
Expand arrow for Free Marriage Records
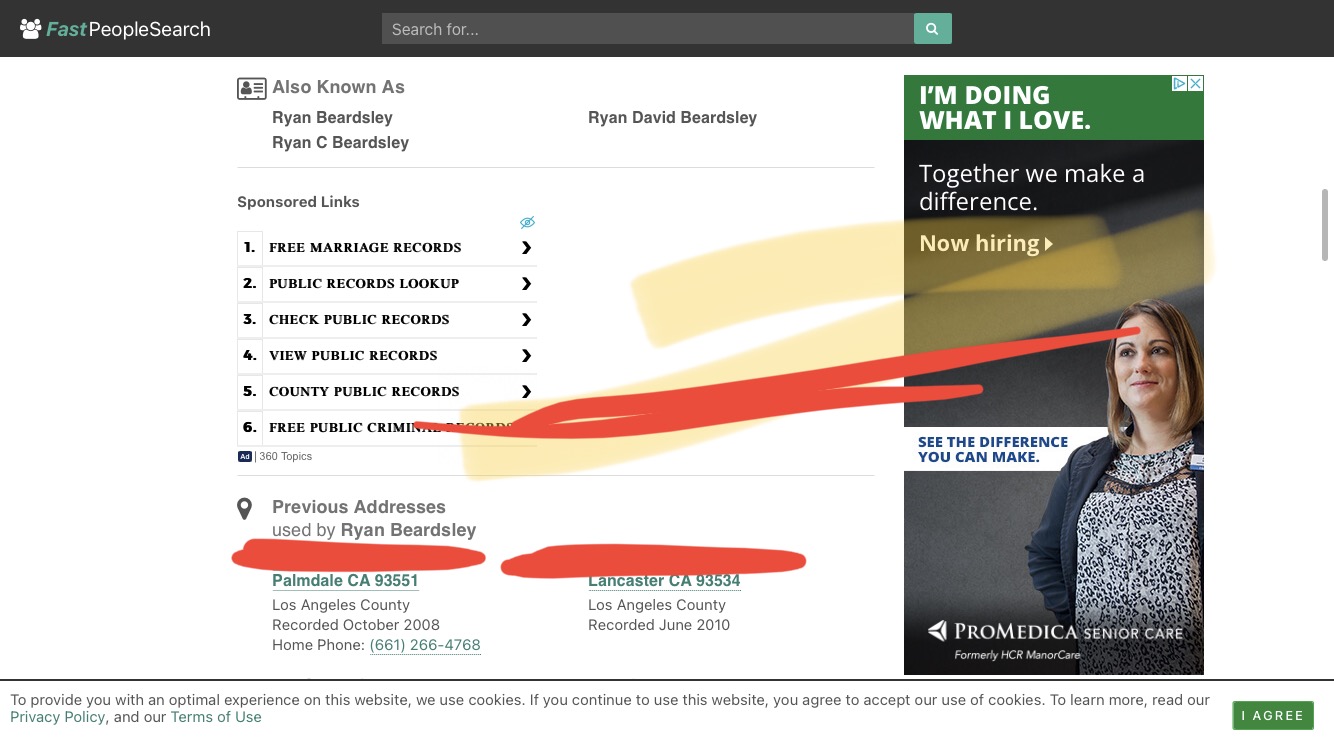[526, 247]
